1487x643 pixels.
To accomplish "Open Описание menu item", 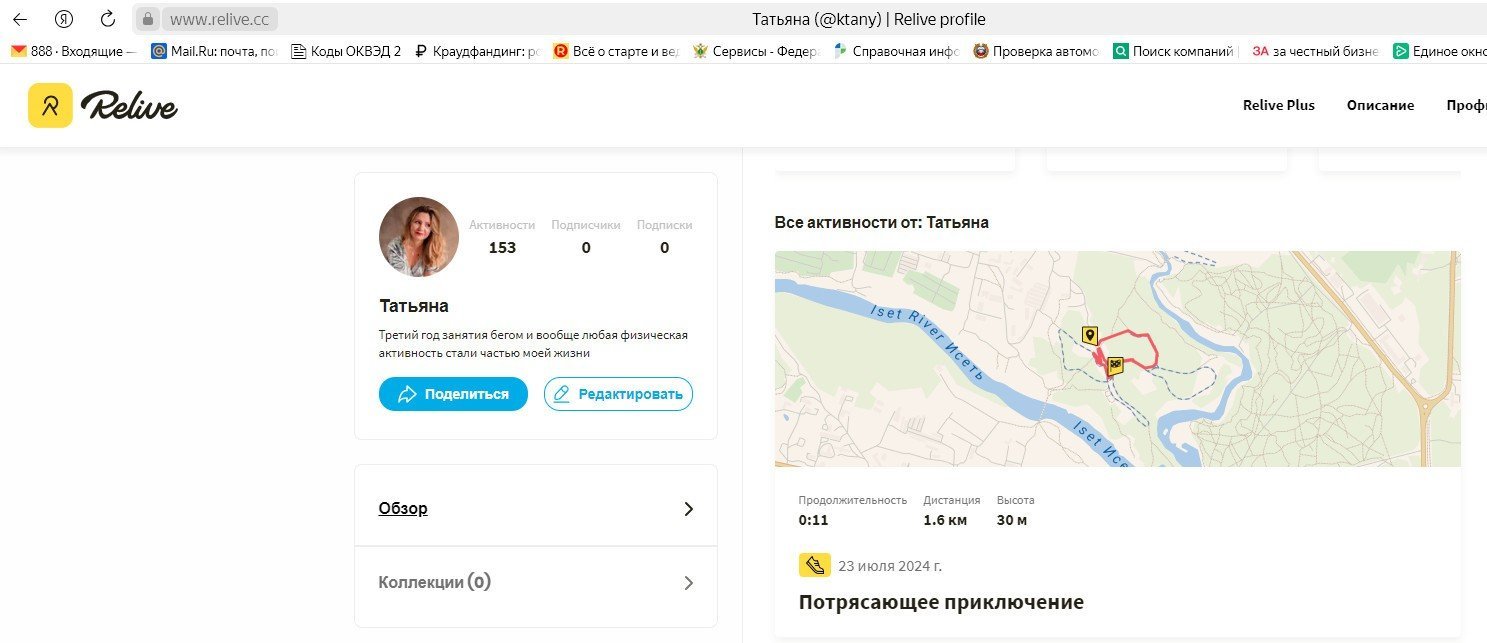I will click(1380, 105).
